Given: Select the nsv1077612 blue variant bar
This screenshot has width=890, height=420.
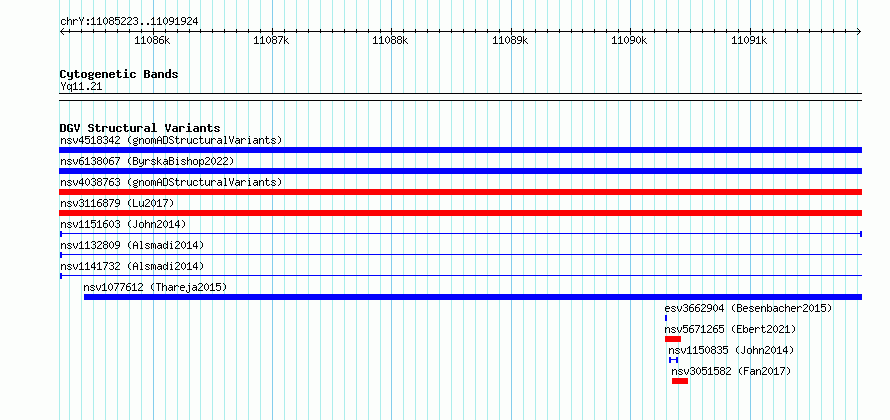Looking at the screenshot, I should pos(473,297).
